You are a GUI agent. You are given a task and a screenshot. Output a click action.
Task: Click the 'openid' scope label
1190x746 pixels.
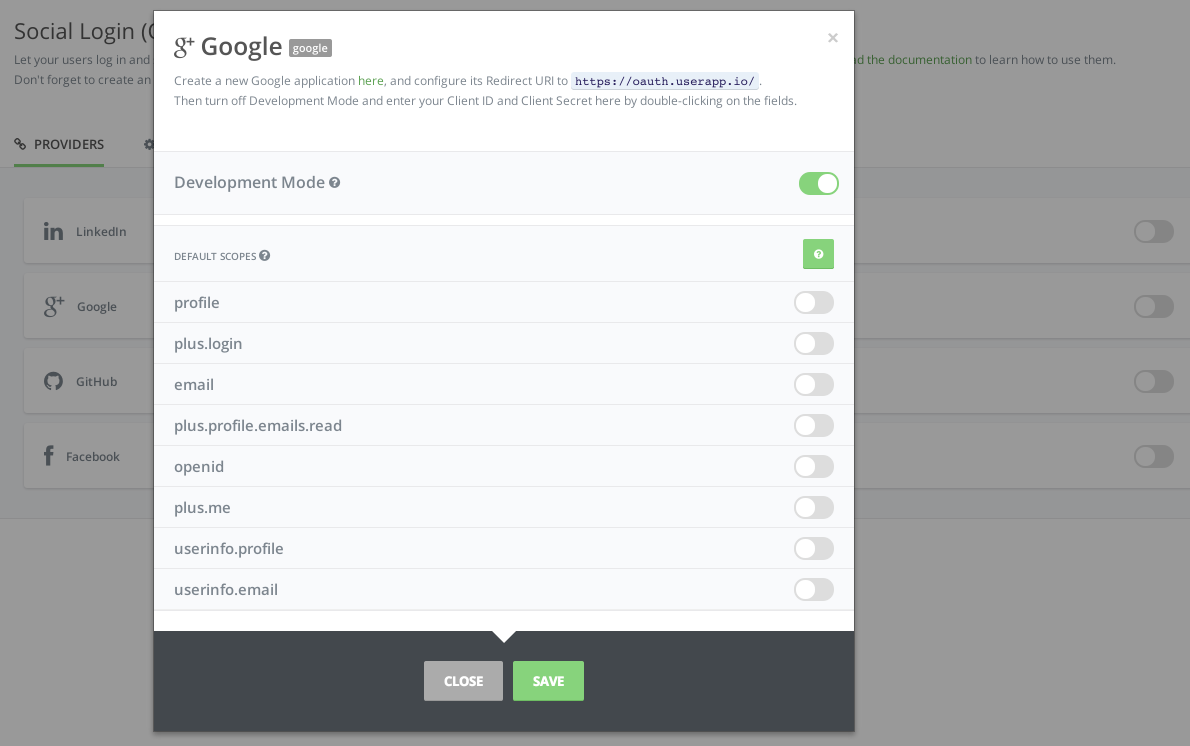(199, 467)
